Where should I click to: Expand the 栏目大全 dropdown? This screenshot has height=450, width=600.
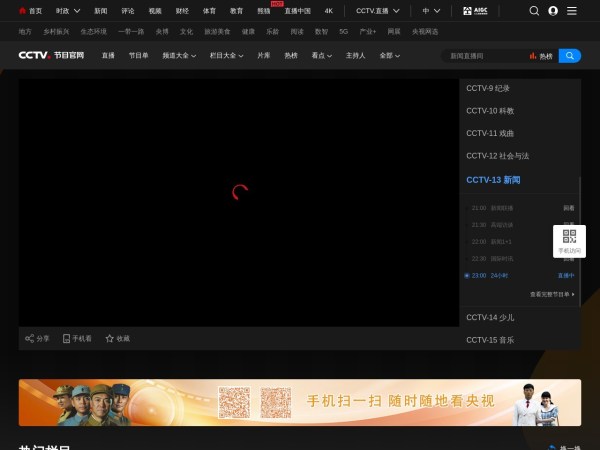(226, 56)
